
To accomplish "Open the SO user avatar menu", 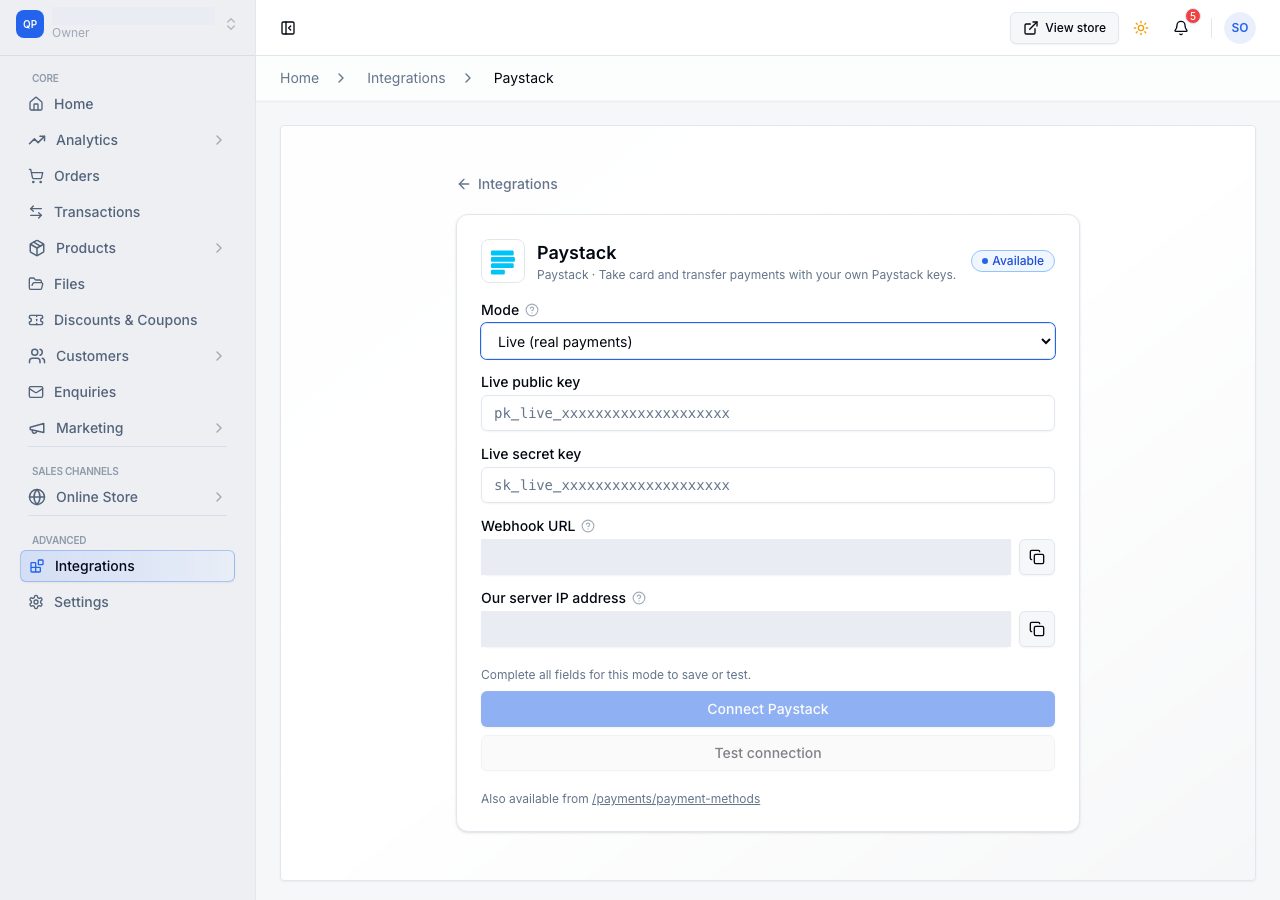I will [1240, 28].
